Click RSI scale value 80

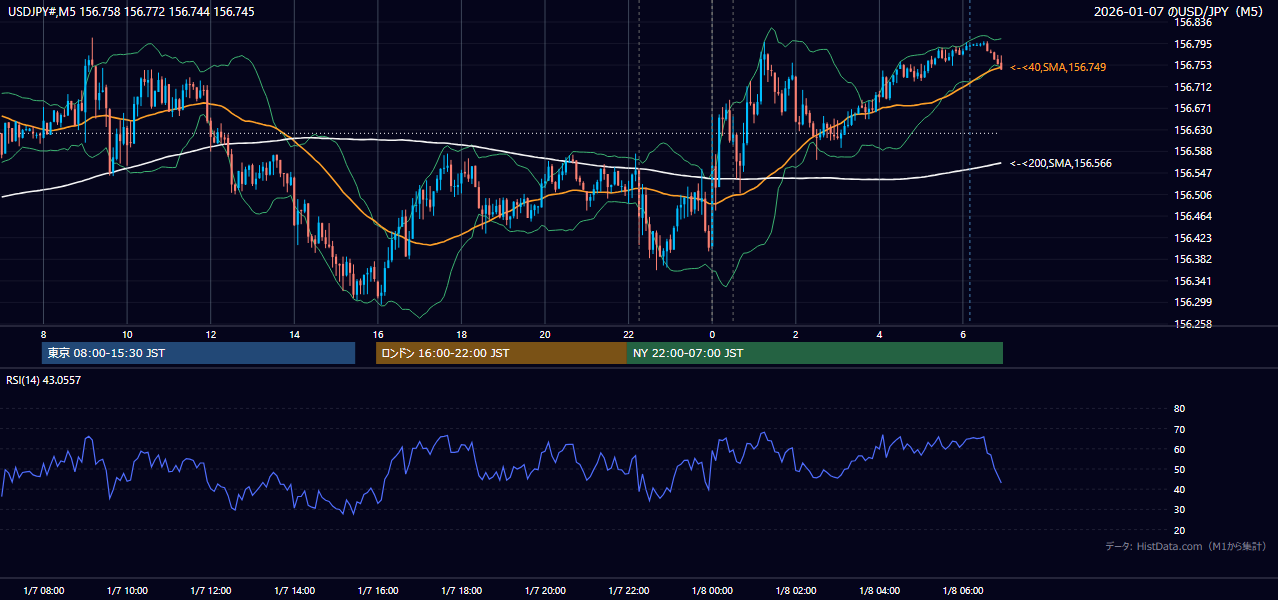(x=1179, y=409)
